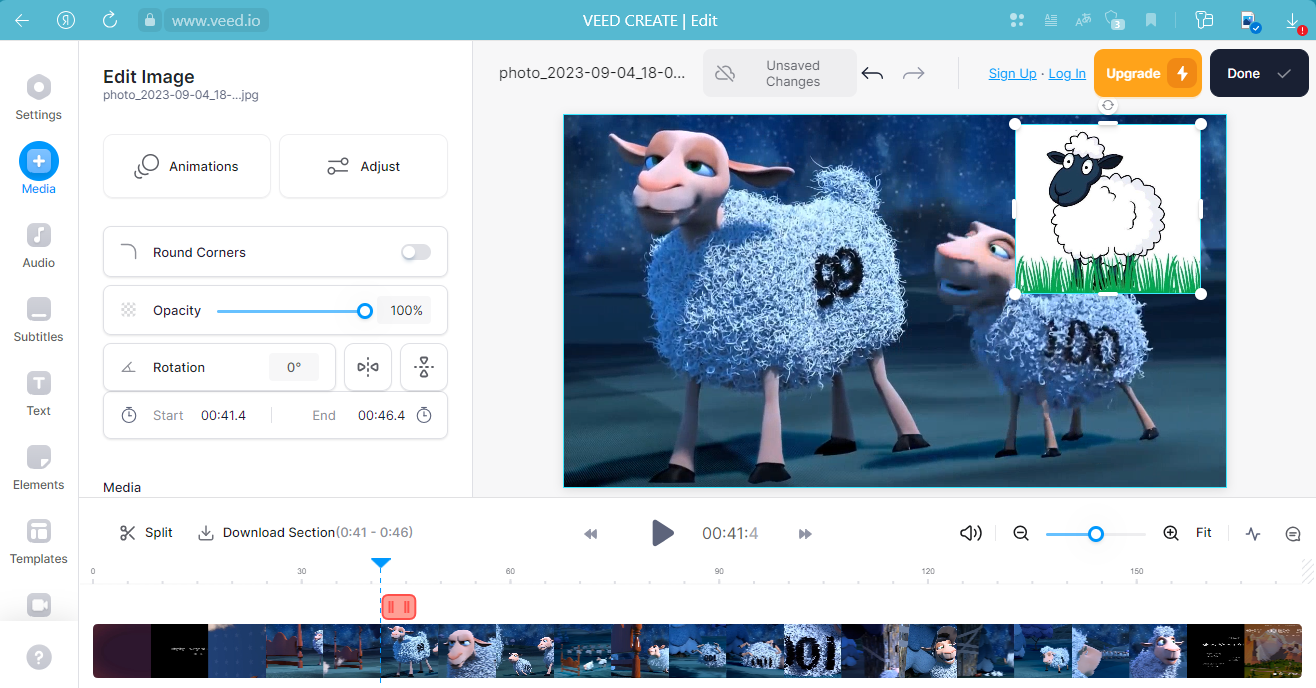Screen dimensions: 1316x688
Task: Mute audio with the volume icon
Action: point(970,533)
